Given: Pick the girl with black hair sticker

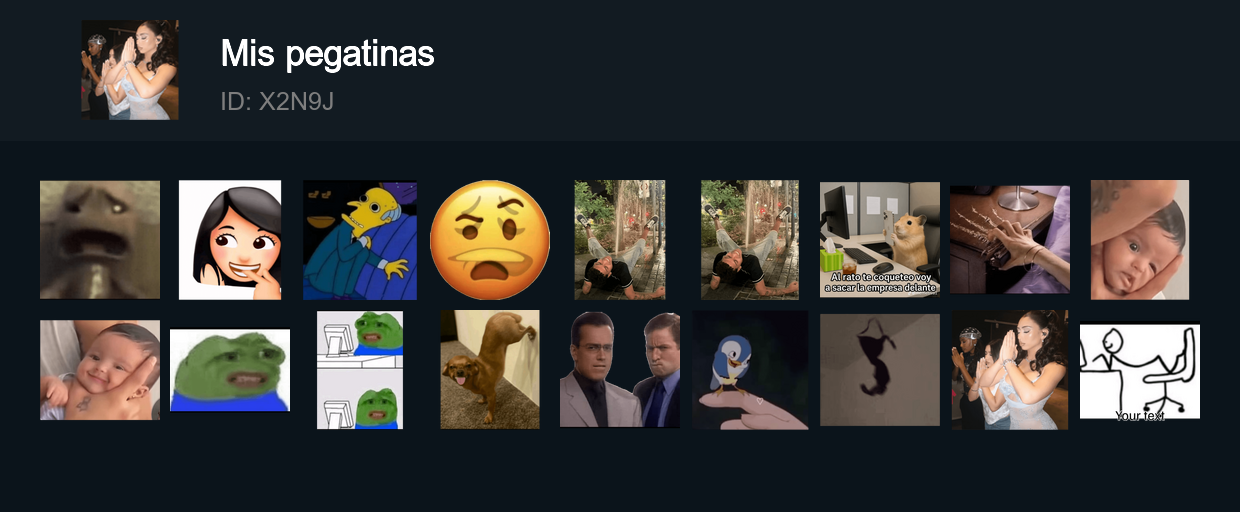Looking at the screenshot, I should [230, 240].
